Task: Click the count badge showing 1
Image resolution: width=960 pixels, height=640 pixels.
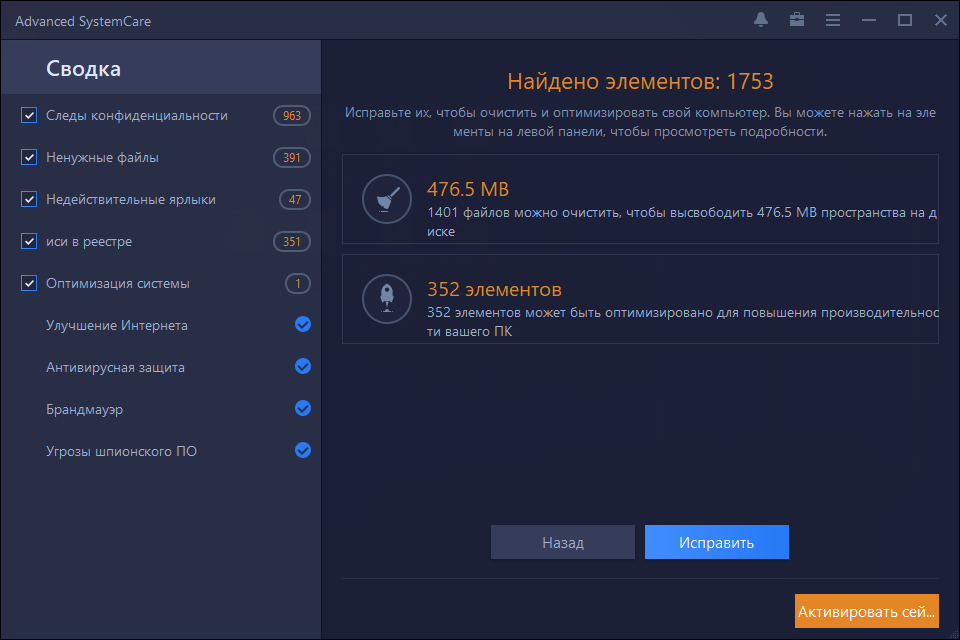Action: tap(298, 283)
